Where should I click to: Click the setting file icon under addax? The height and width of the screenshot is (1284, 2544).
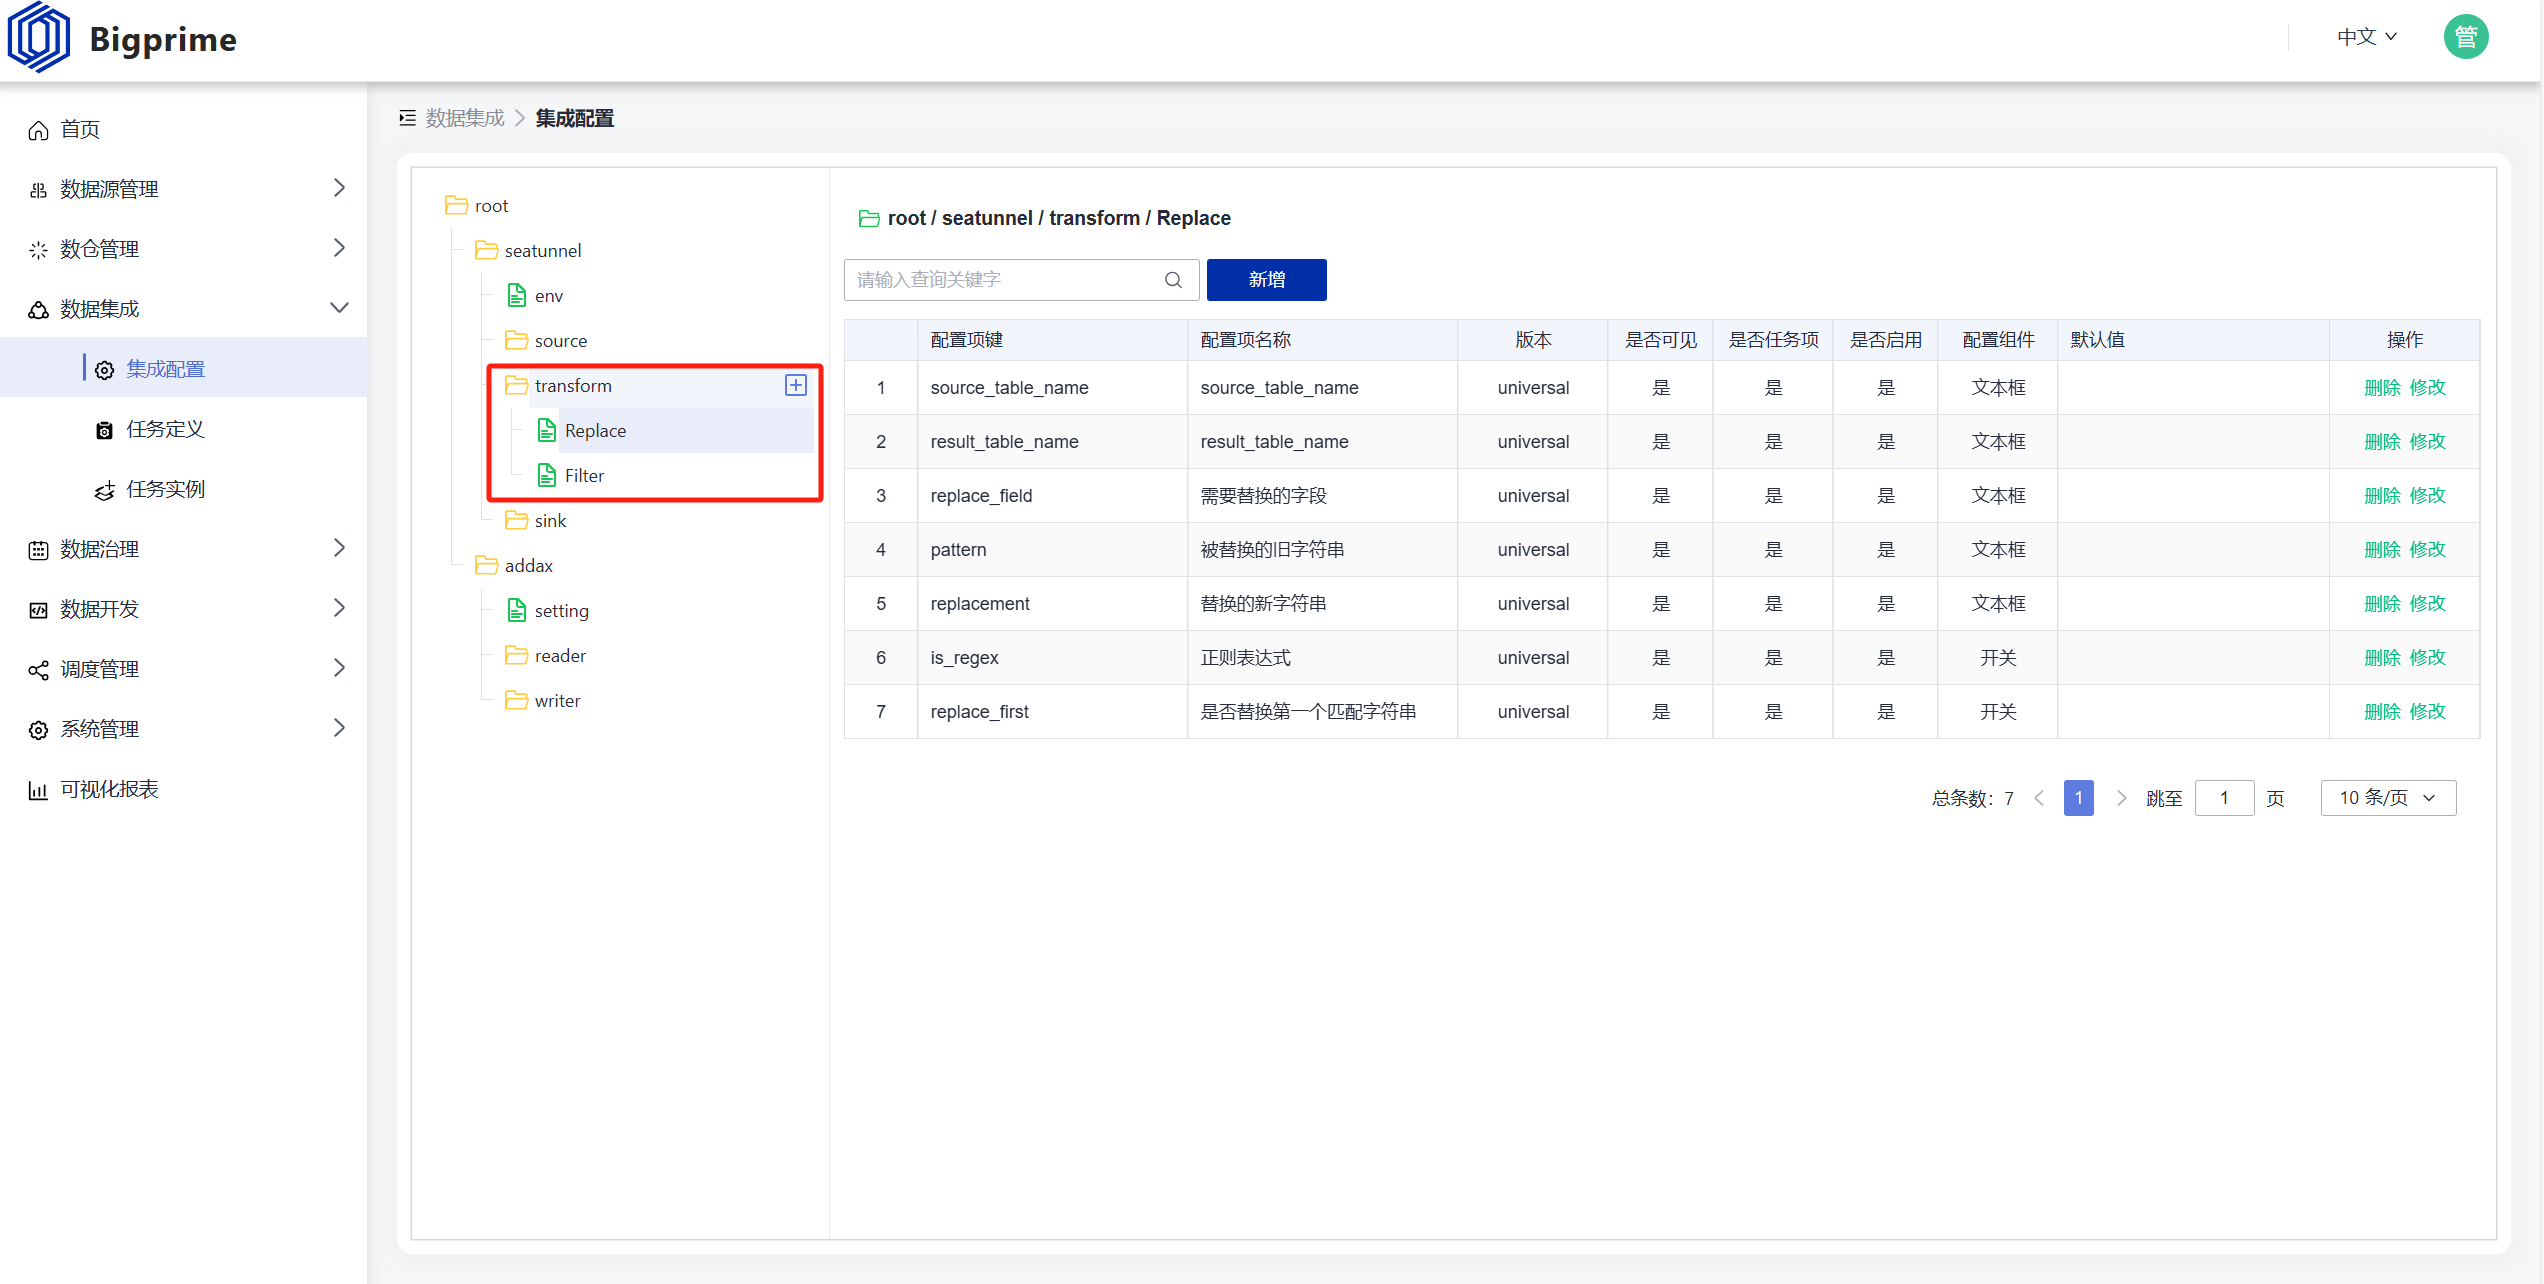[x=516, y=610]
